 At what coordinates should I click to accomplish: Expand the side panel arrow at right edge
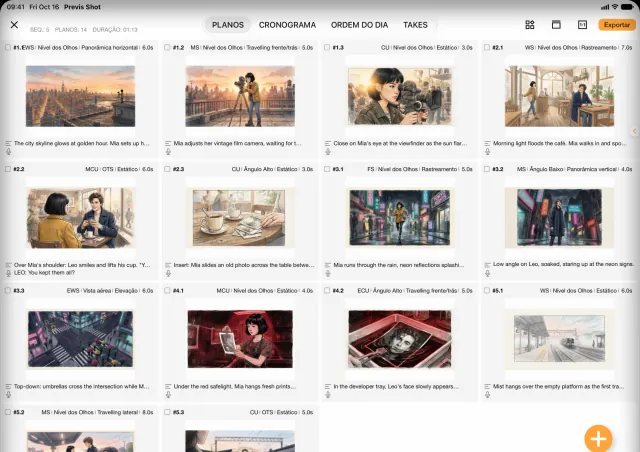634,131
